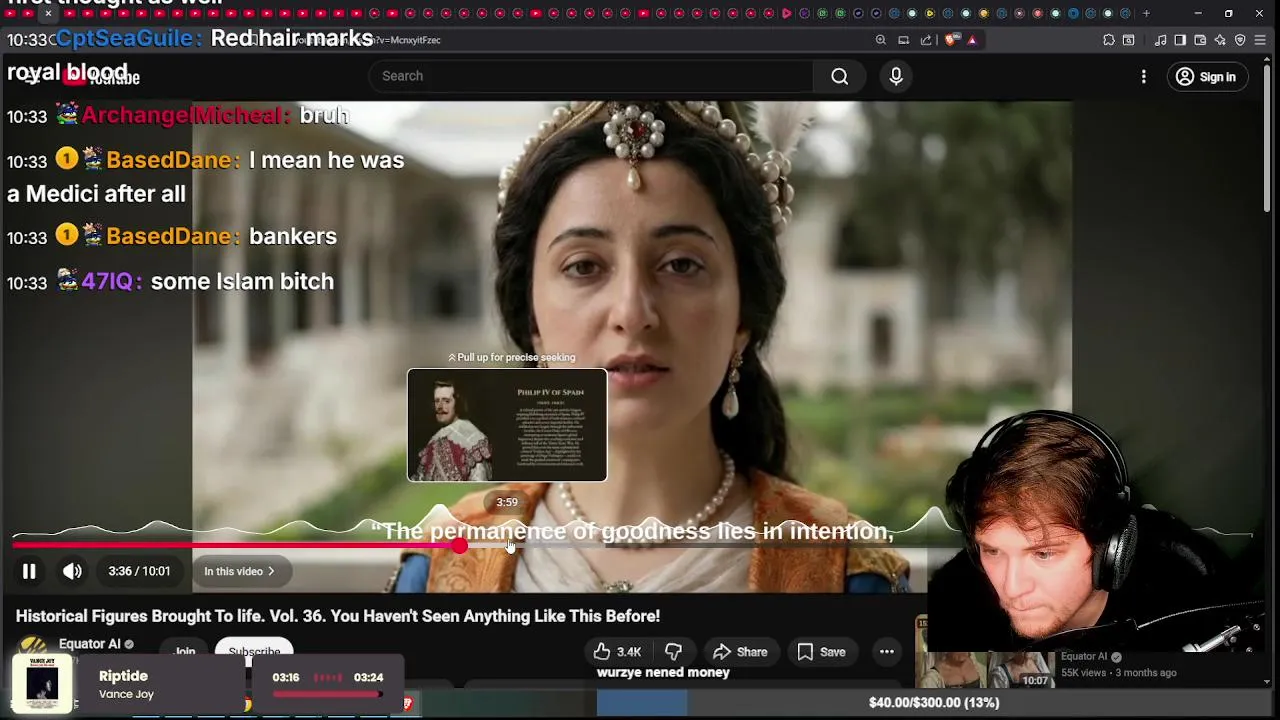Pause the YouTube video

[x=29, y=571]
